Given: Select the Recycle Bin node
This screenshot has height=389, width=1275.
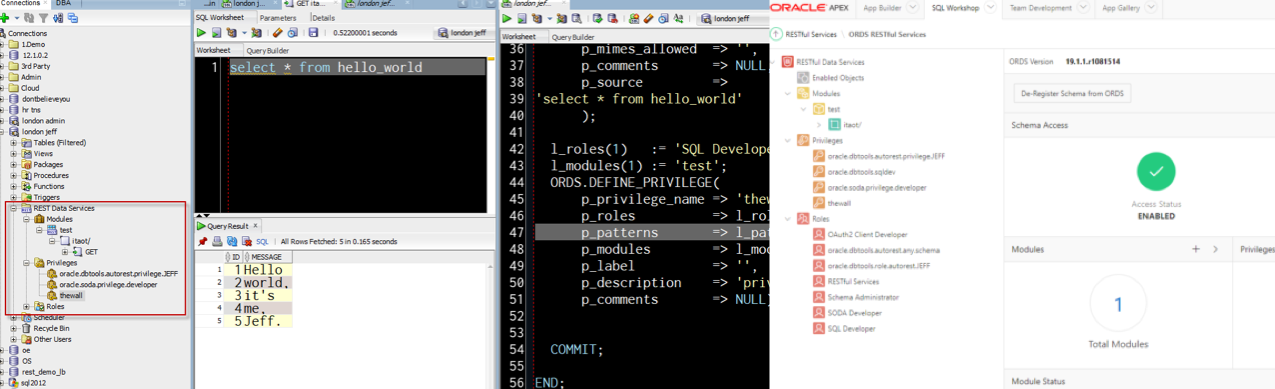Looking at the screenshot, I should [x=51, y=328].
